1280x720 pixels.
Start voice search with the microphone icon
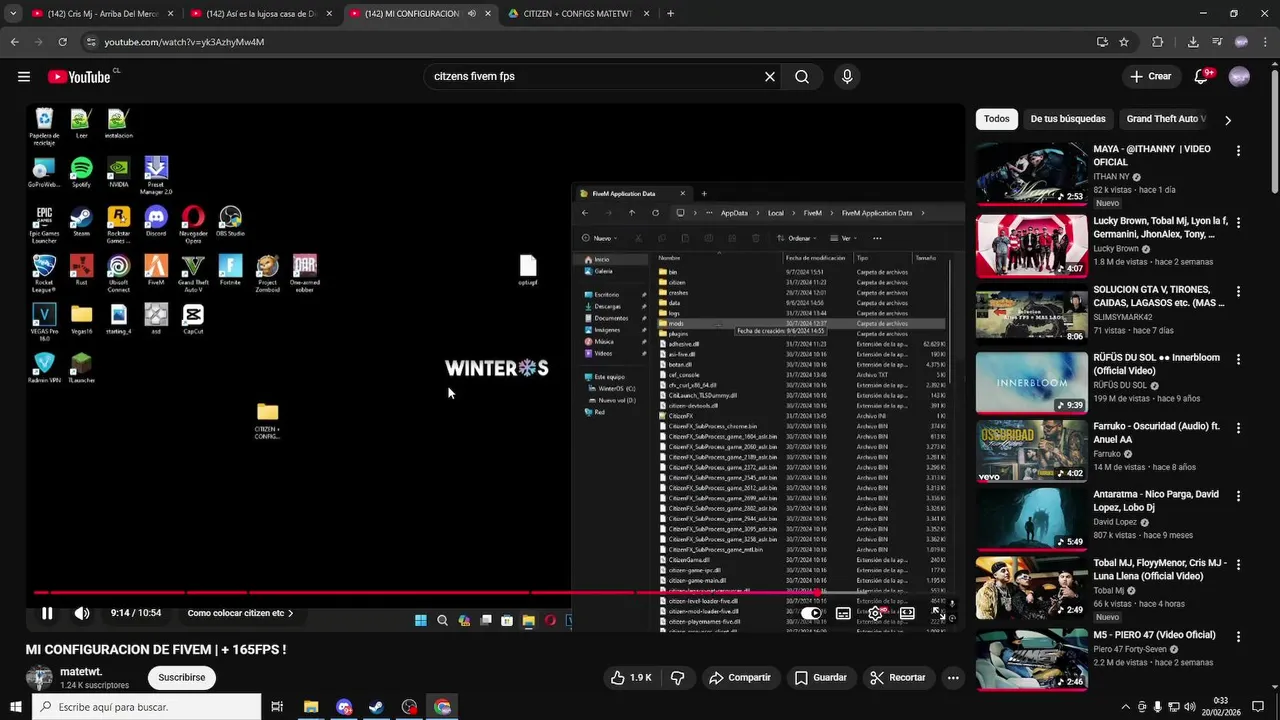click(x=847, y=77)
